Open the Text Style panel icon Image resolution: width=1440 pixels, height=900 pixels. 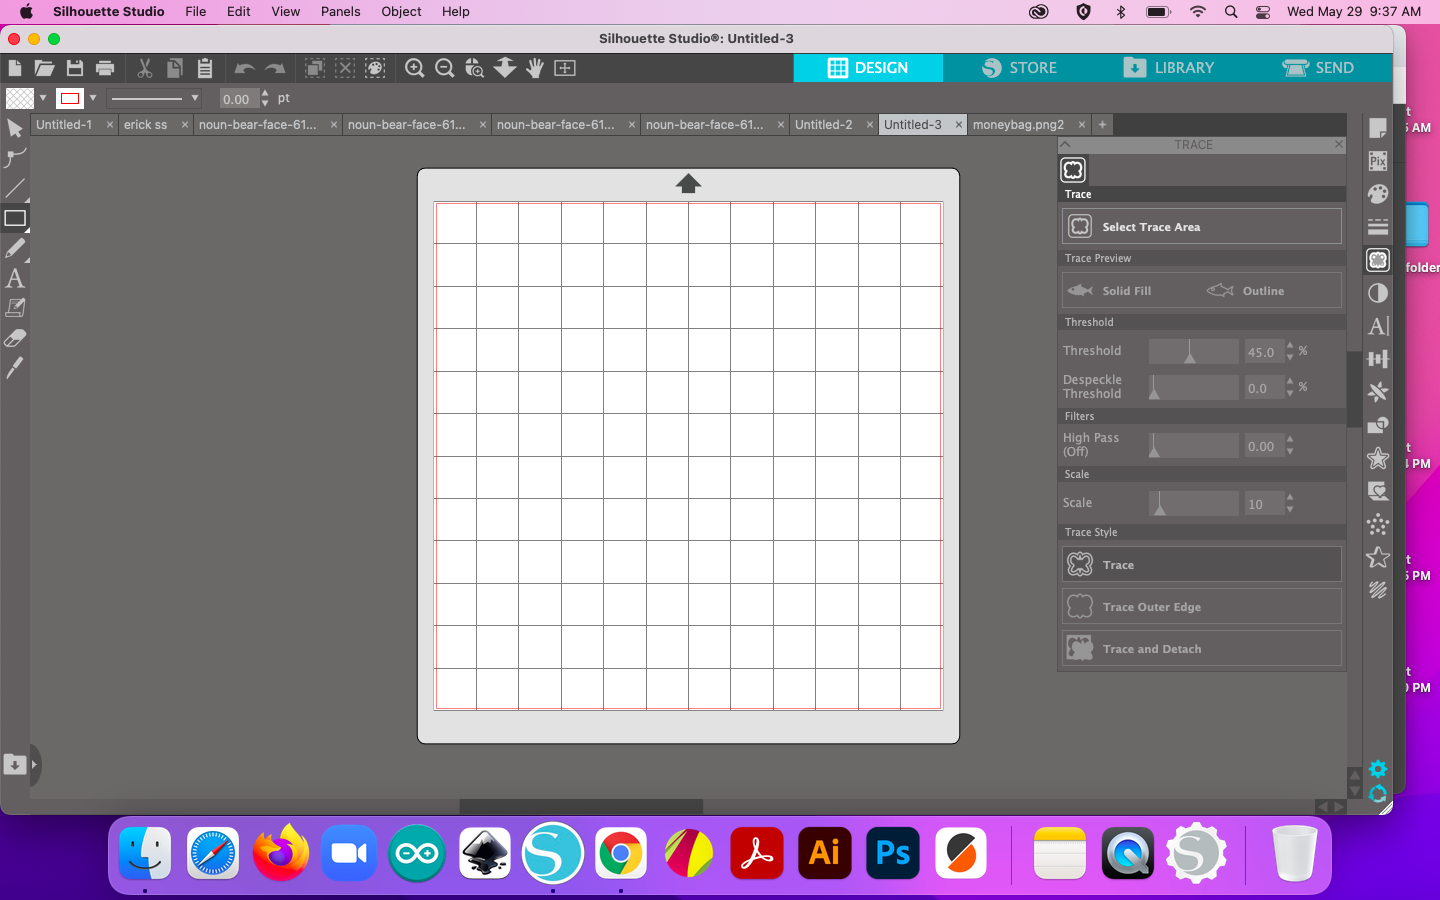[1378, 326]
